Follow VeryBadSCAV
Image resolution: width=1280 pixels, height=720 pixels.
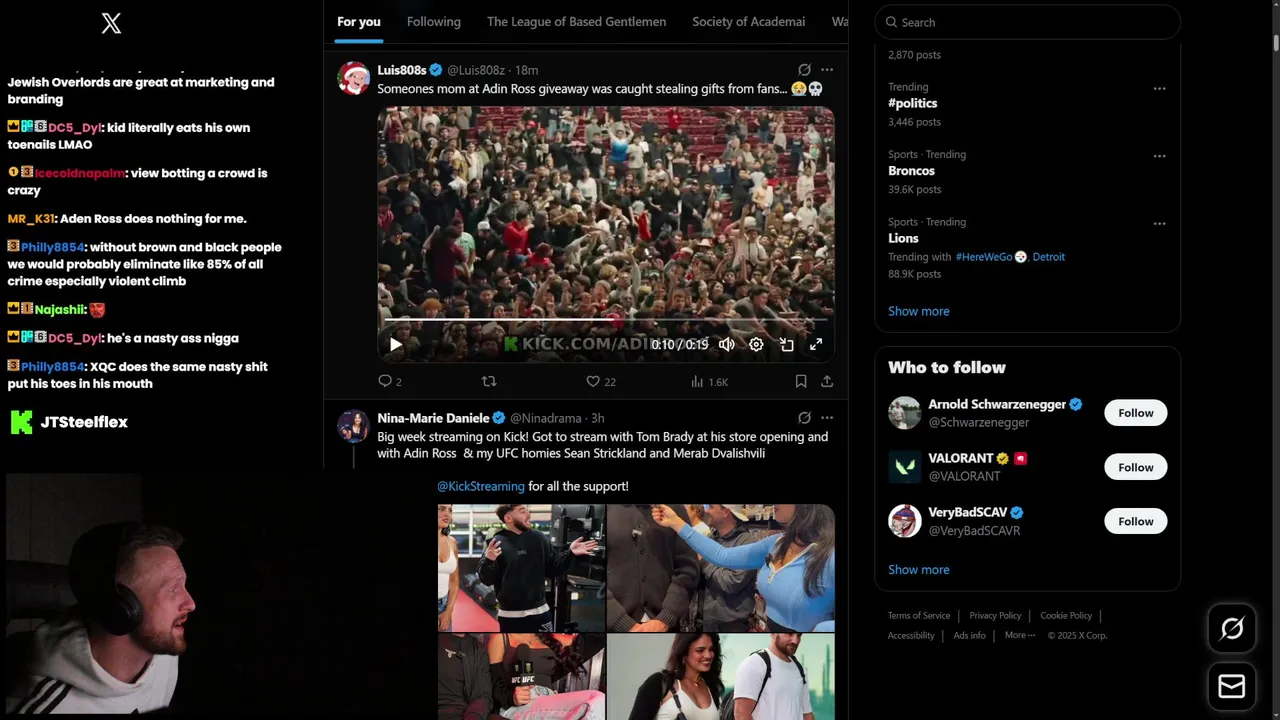point(1135,521)
